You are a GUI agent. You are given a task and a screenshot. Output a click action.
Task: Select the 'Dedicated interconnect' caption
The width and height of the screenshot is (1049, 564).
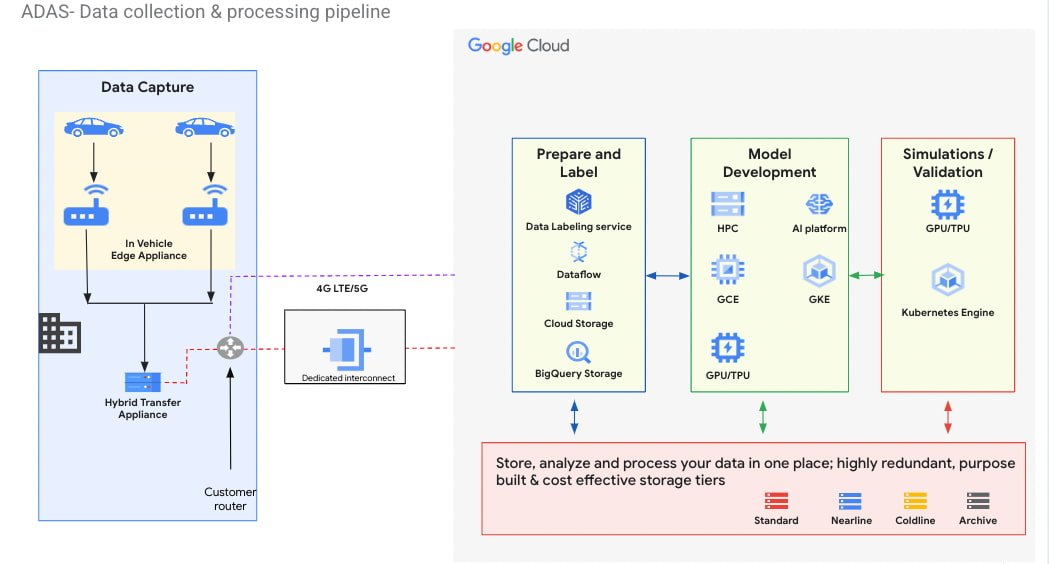click(x=348, y=378)
